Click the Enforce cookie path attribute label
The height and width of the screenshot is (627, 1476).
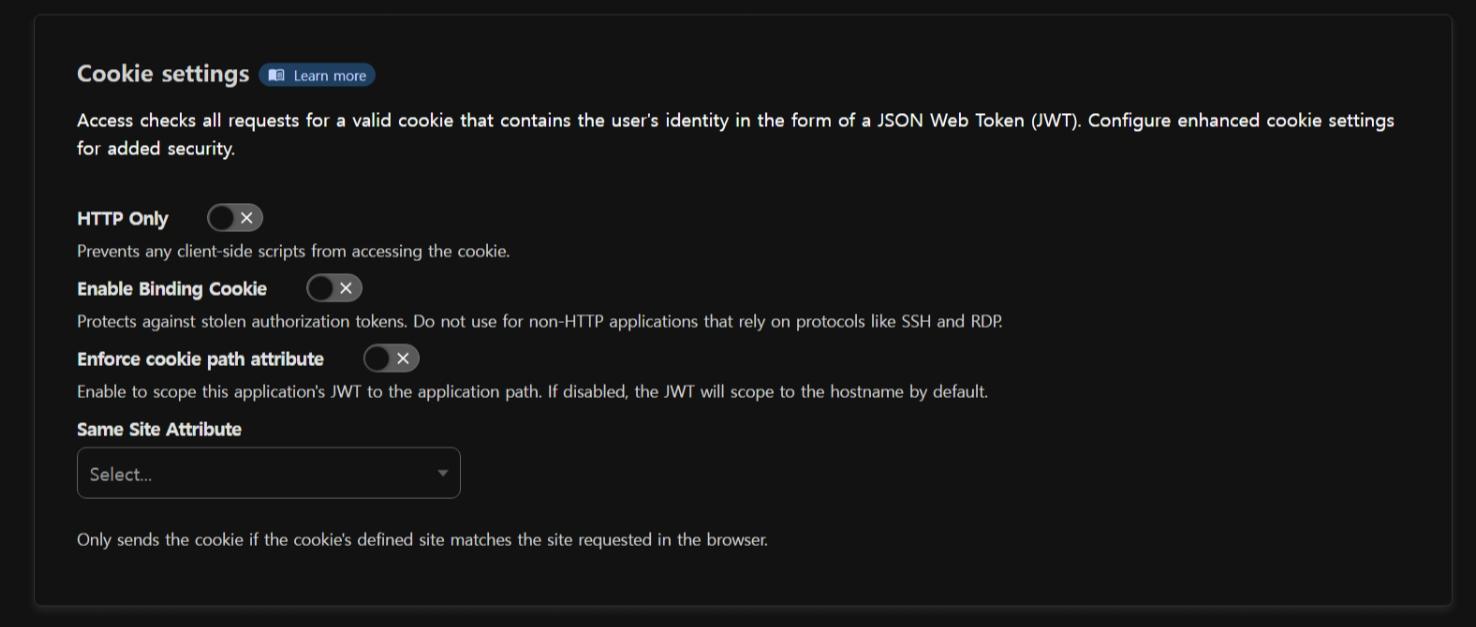pos(200,359)
